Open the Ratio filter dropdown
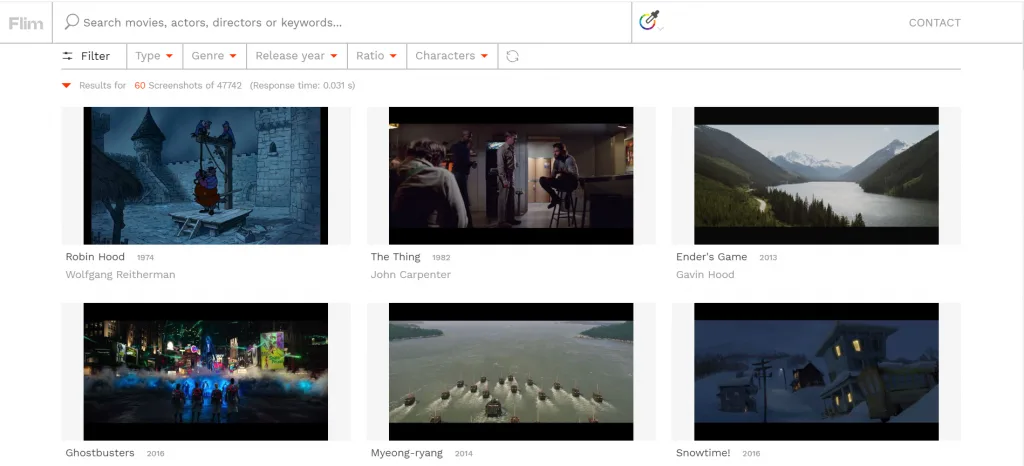 (x=377, y=56)
